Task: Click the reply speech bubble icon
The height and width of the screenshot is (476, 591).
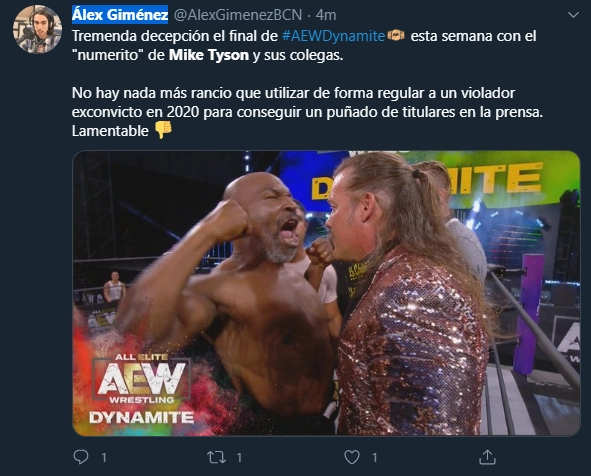Action: (x=81, y=457)
